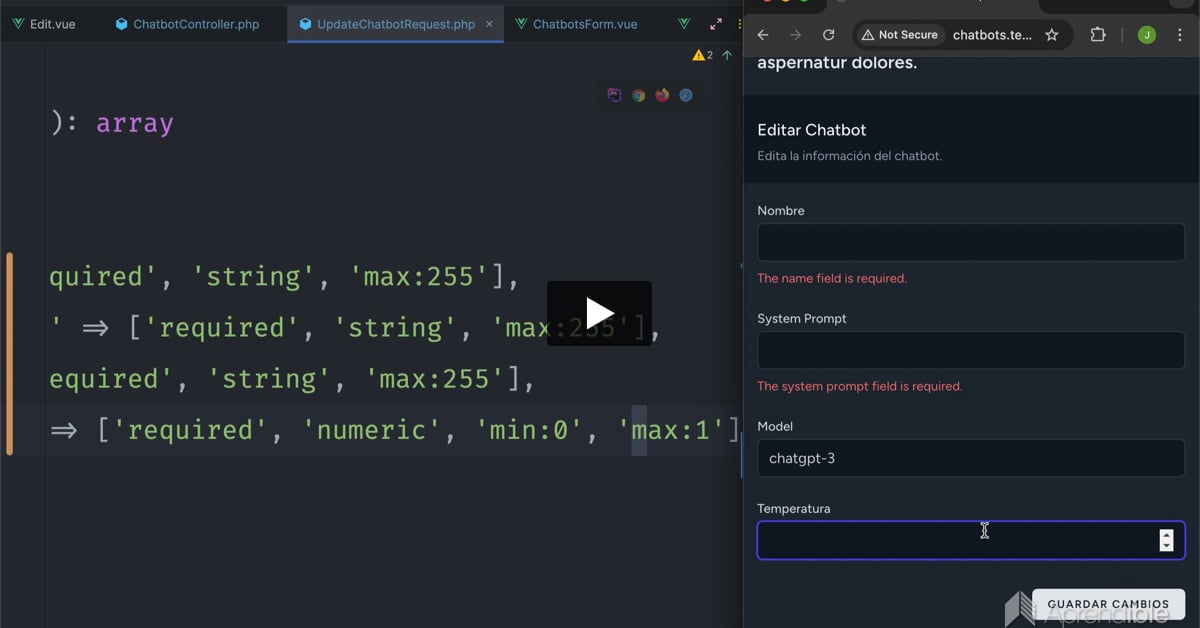Screen dimensions: 1200x628
Task: Click the browser reload button
Action: pos(828,35)
